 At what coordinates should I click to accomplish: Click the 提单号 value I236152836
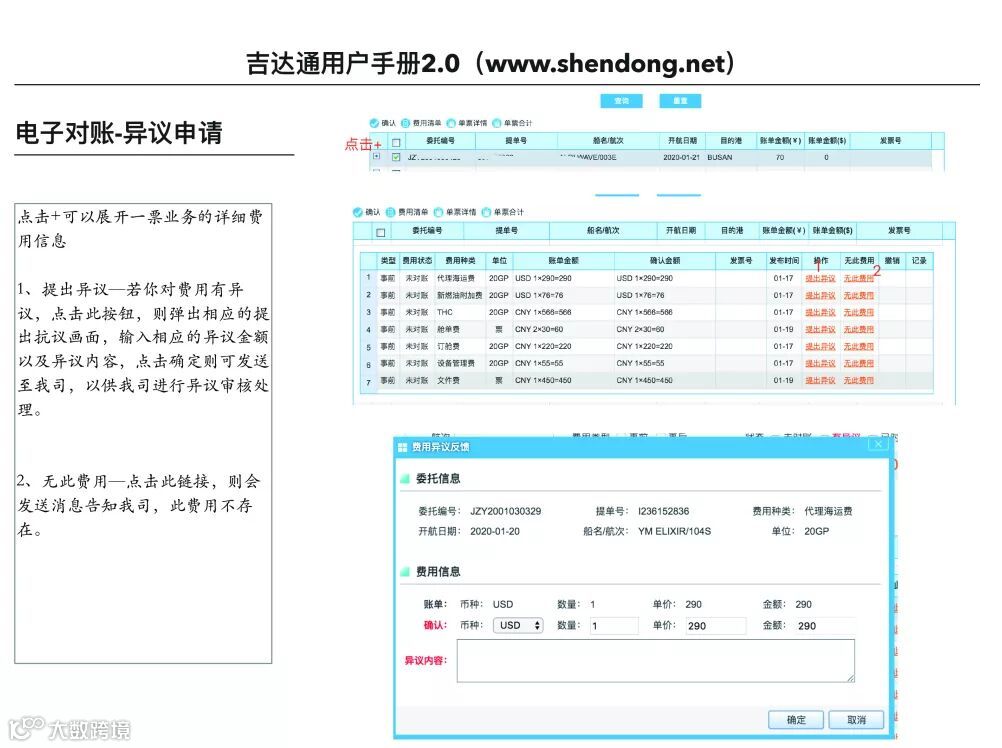click(663, 511)
